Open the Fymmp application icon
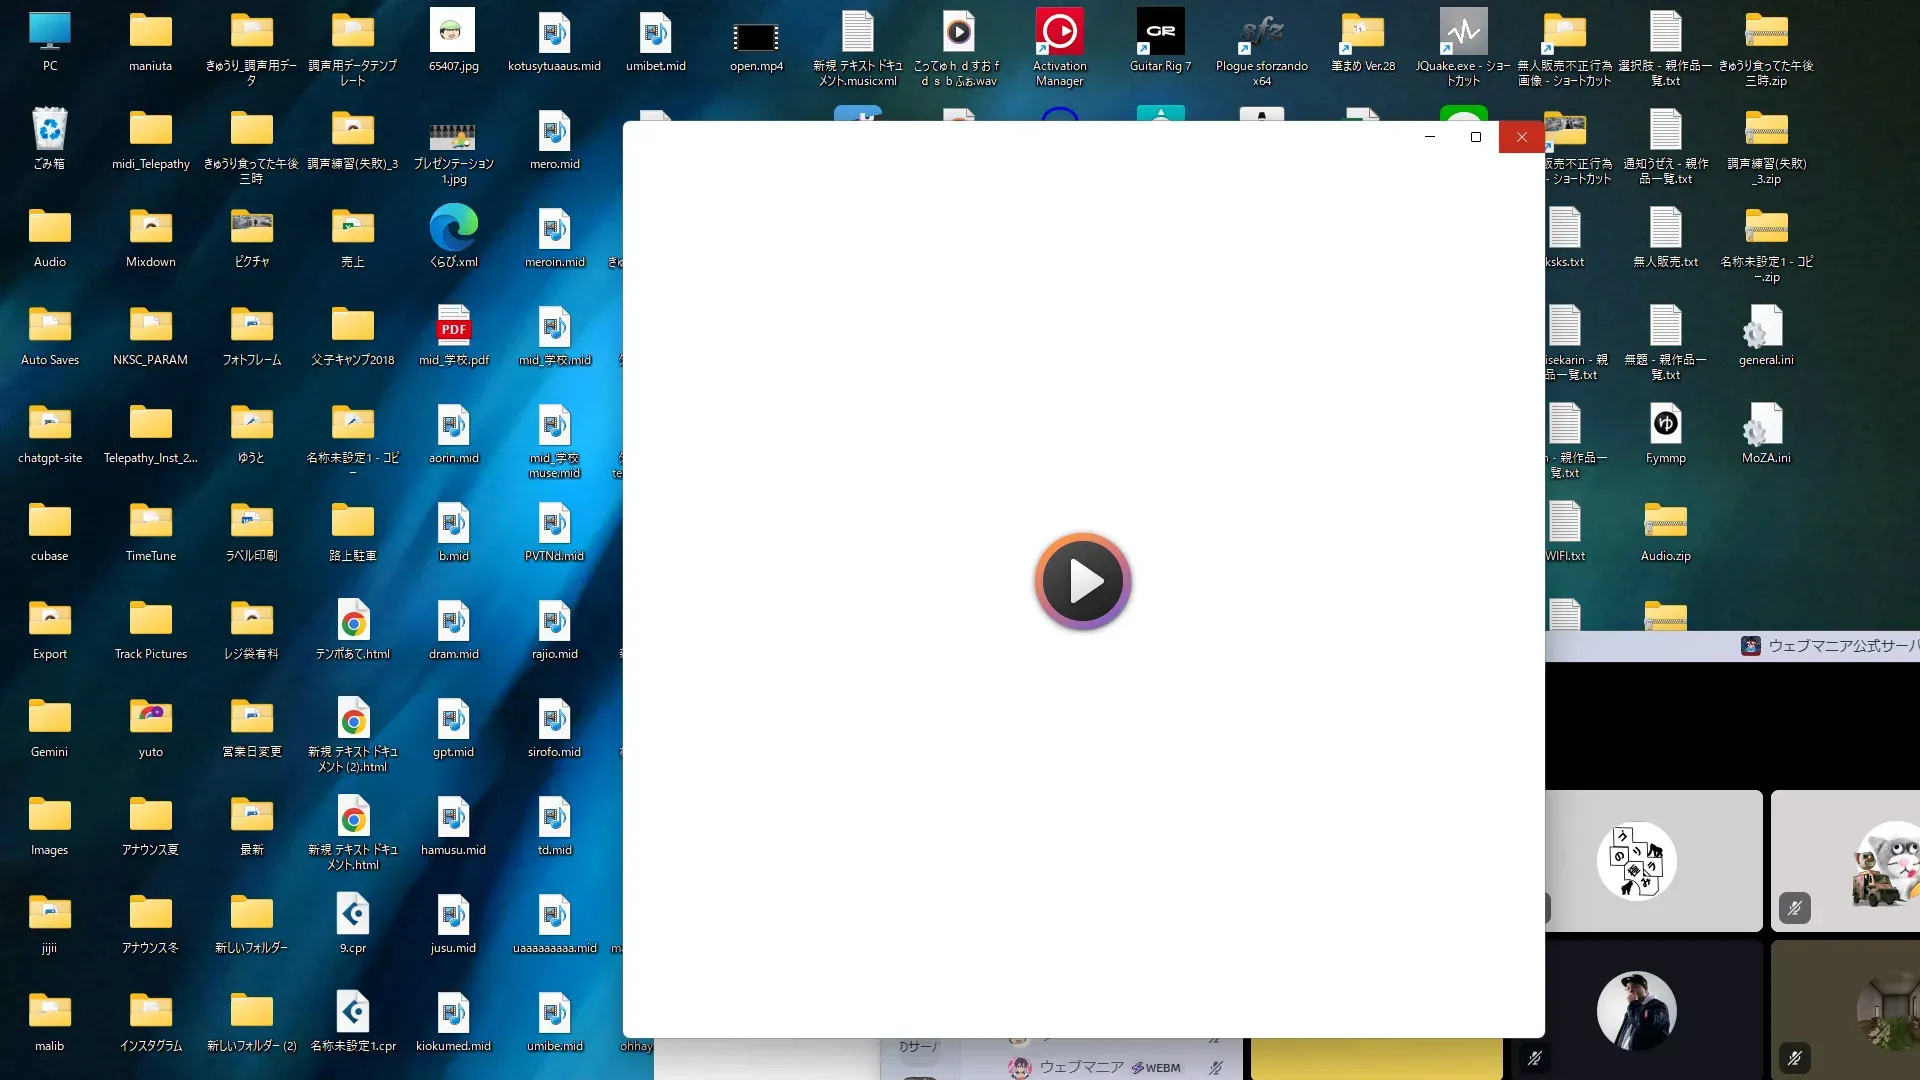 1665,426
